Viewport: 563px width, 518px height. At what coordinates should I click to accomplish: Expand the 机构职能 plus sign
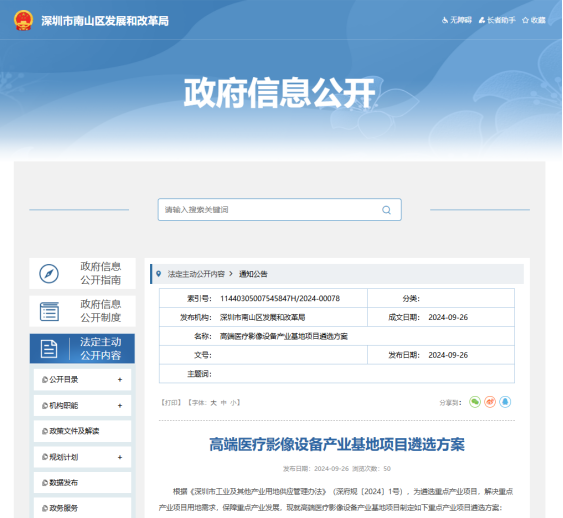[x=120, y=406]
